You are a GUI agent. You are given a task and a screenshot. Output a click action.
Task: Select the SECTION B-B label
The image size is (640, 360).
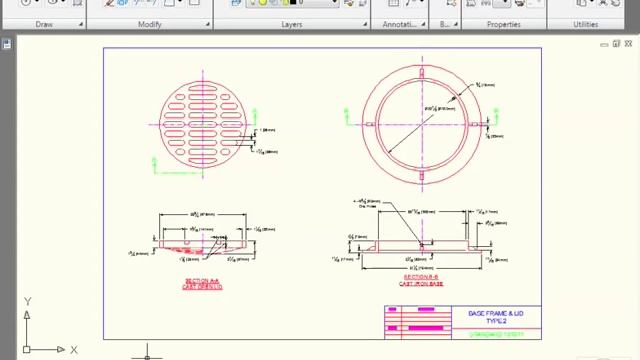pos(421,277)
